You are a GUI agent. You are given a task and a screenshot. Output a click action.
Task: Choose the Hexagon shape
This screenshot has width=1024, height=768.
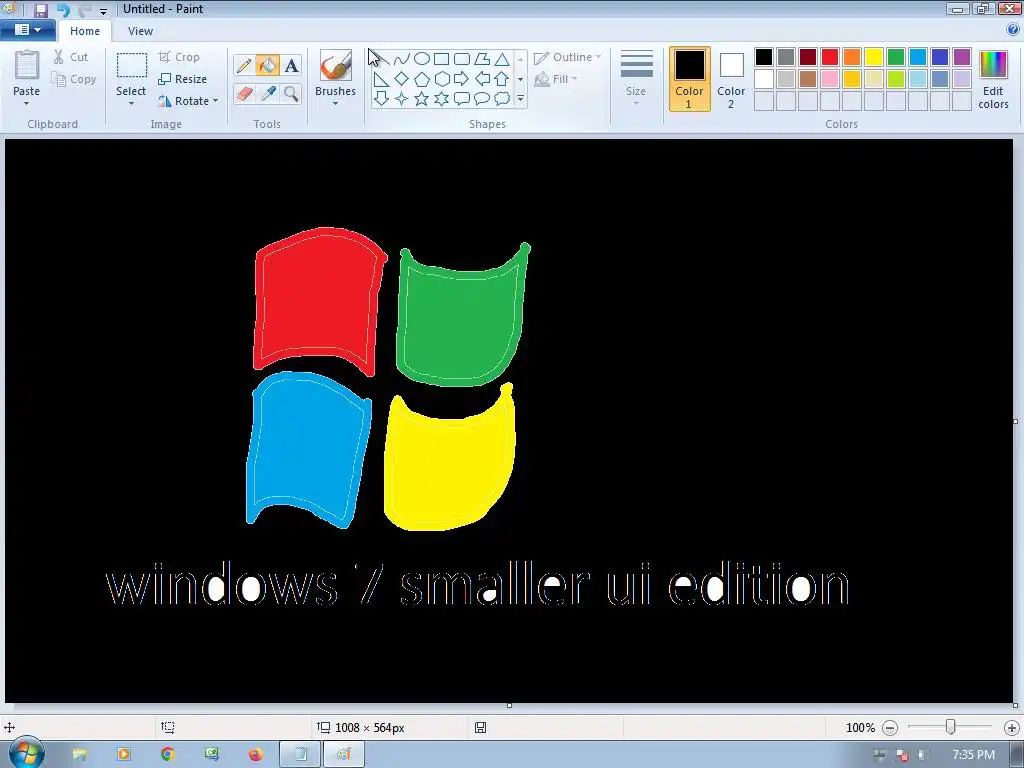442,79
